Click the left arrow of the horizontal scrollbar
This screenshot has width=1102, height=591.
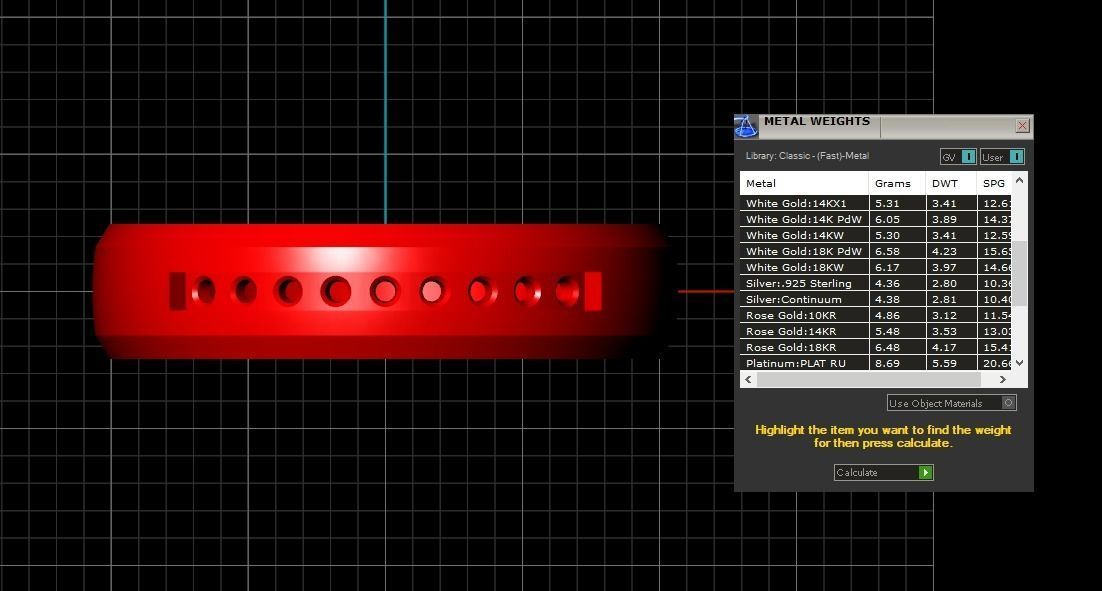pyautogui.click(x=748, y=379)
